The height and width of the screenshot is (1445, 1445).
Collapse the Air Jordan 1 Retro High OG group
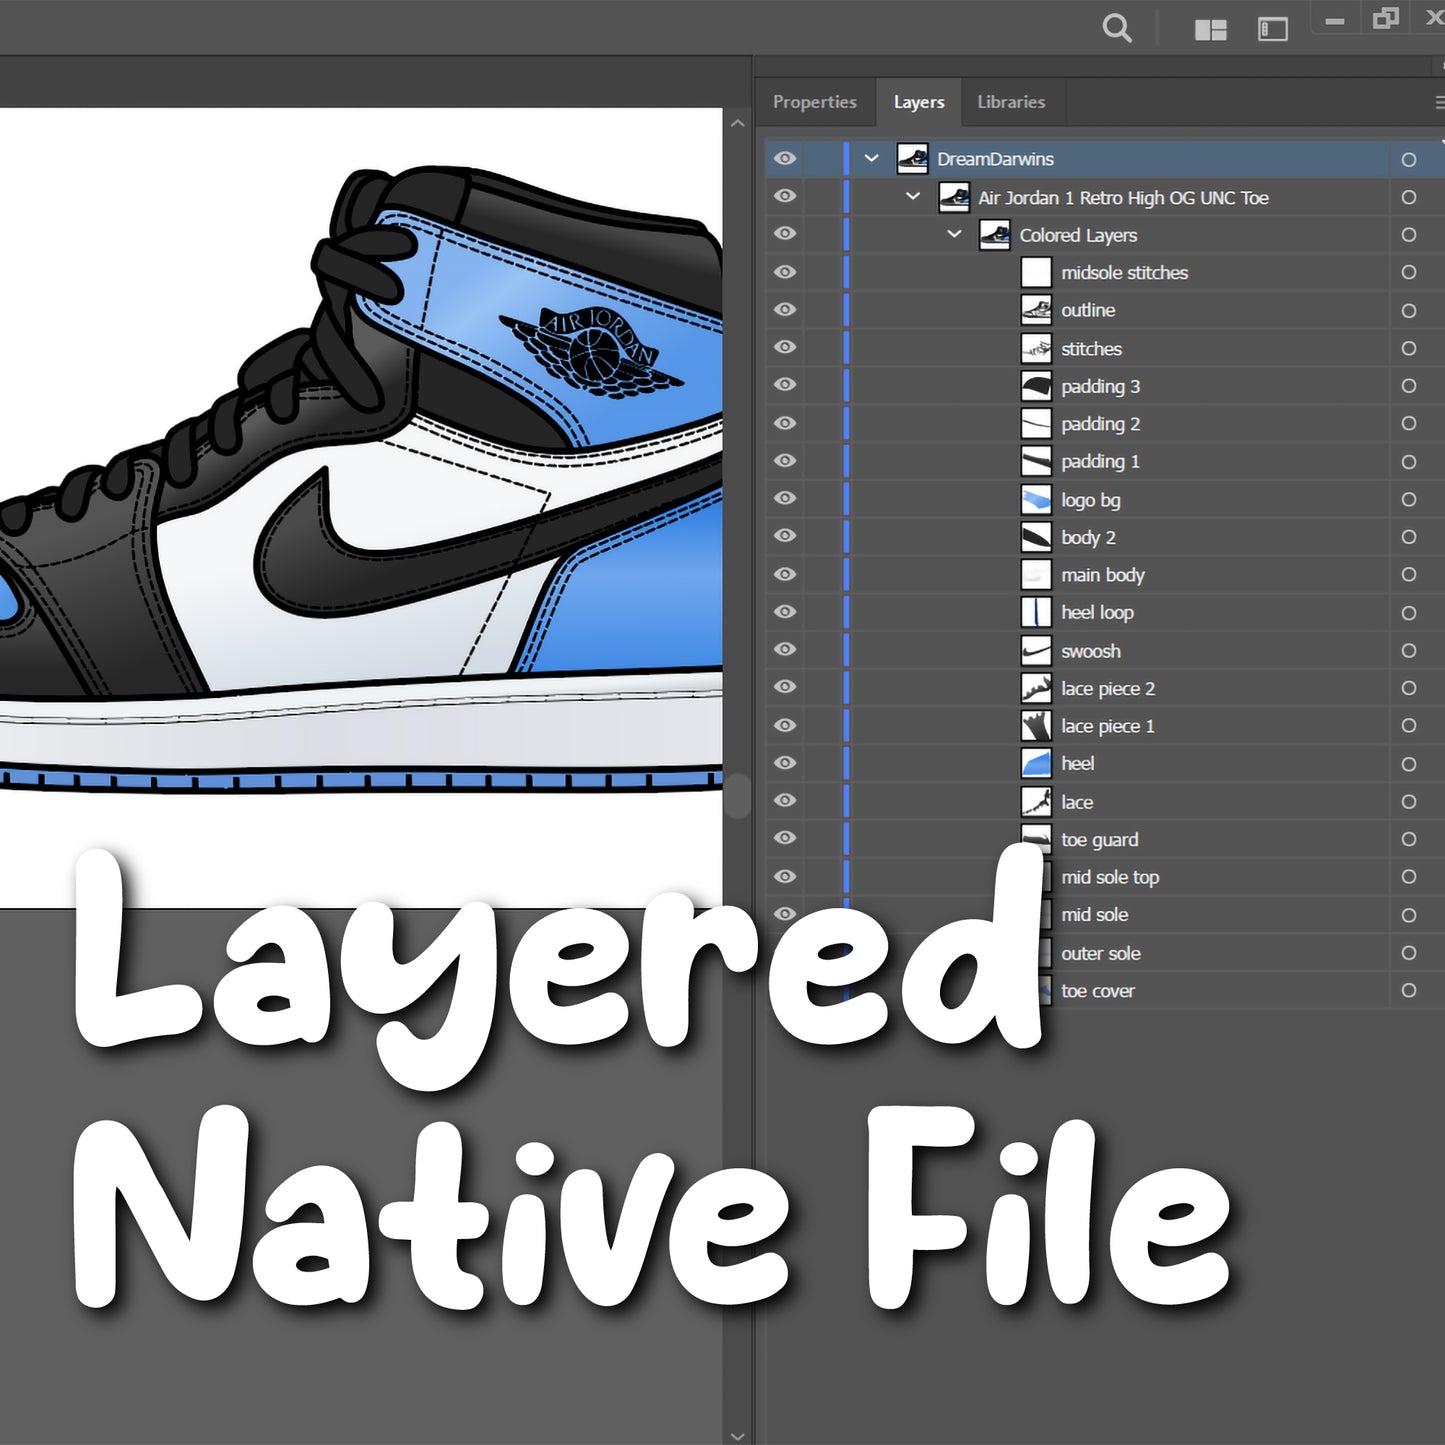tap(912, 196)
